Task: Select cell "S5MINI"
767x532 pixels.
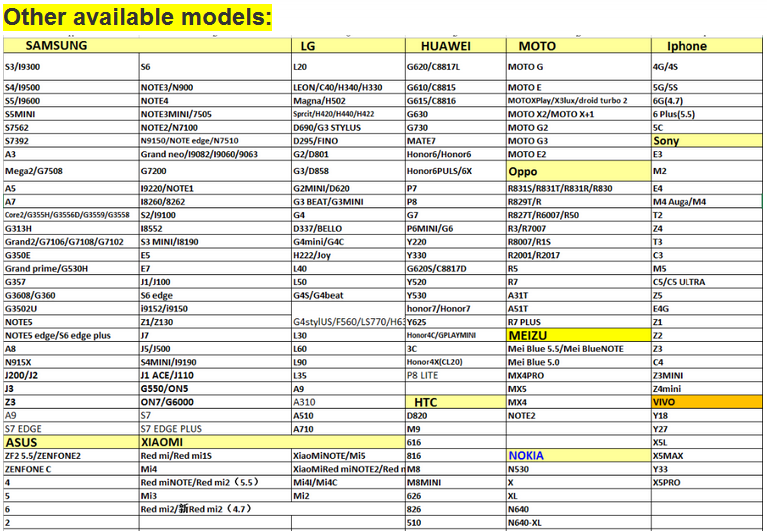Action: (x=71, y=114)
